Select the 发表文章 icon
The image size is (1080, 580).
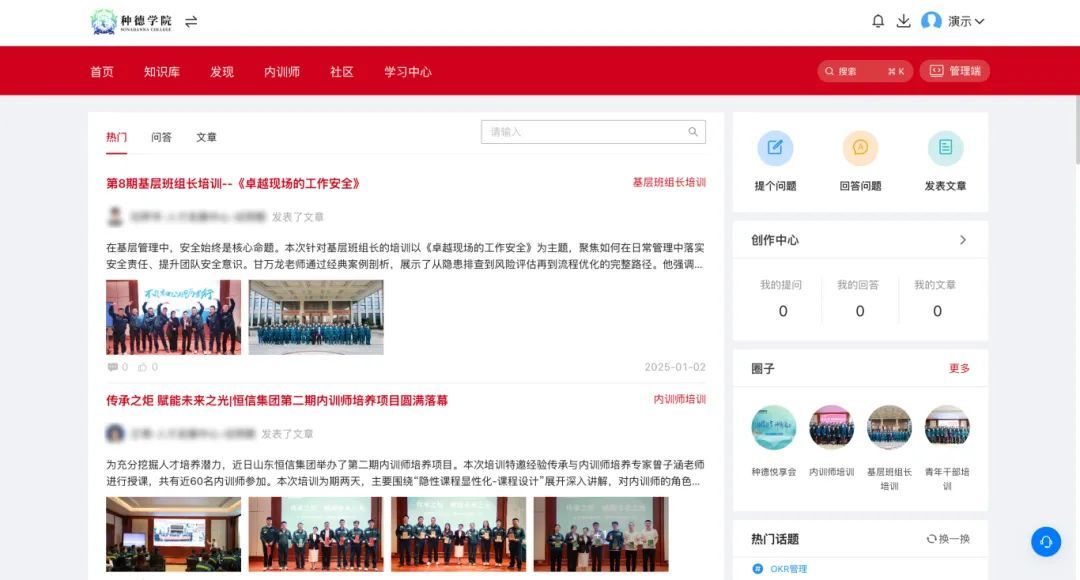click(x=945, y=149)
